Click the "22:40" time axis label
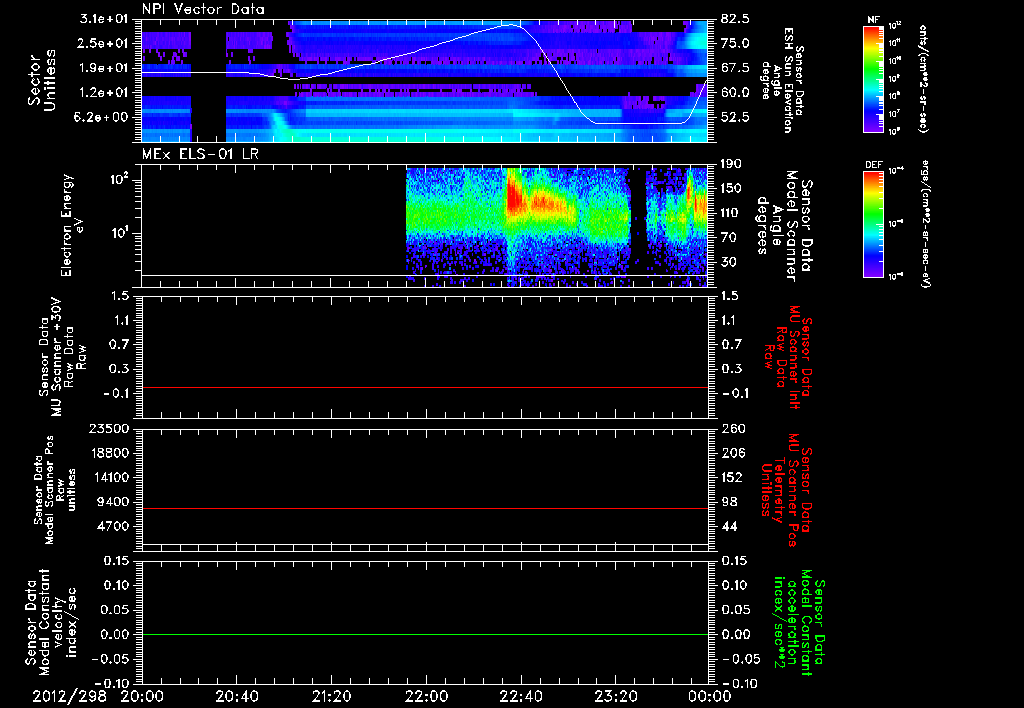The image size is (1024, 708). [521, 696]
